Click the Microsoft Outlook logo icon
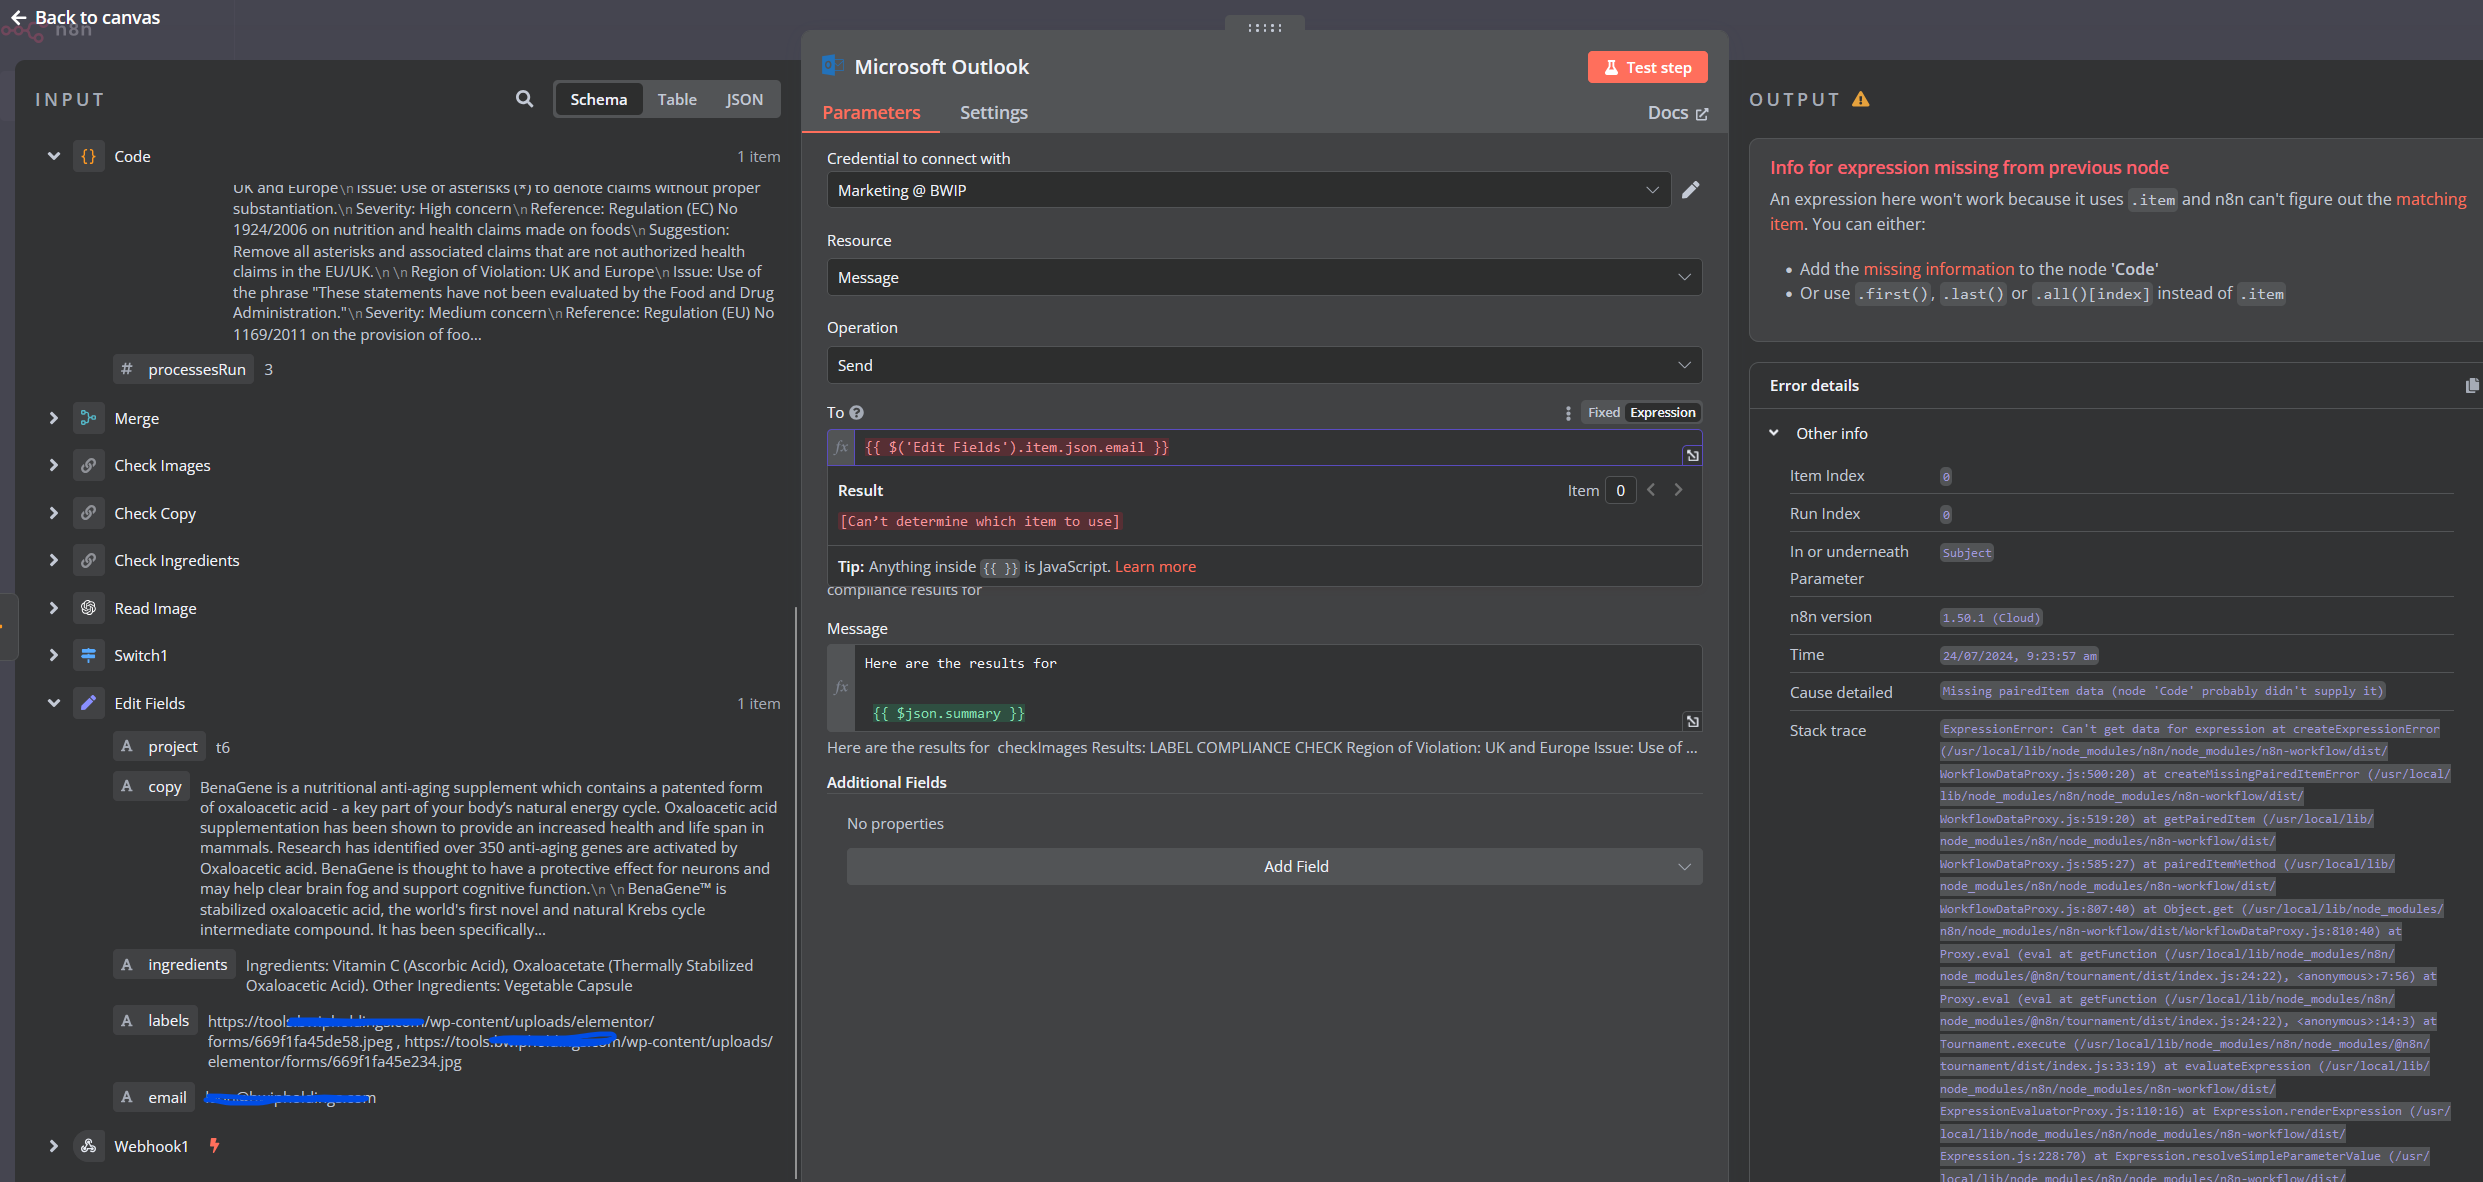The width and height of the screenshot is (2483, 1182). (832, 66)
